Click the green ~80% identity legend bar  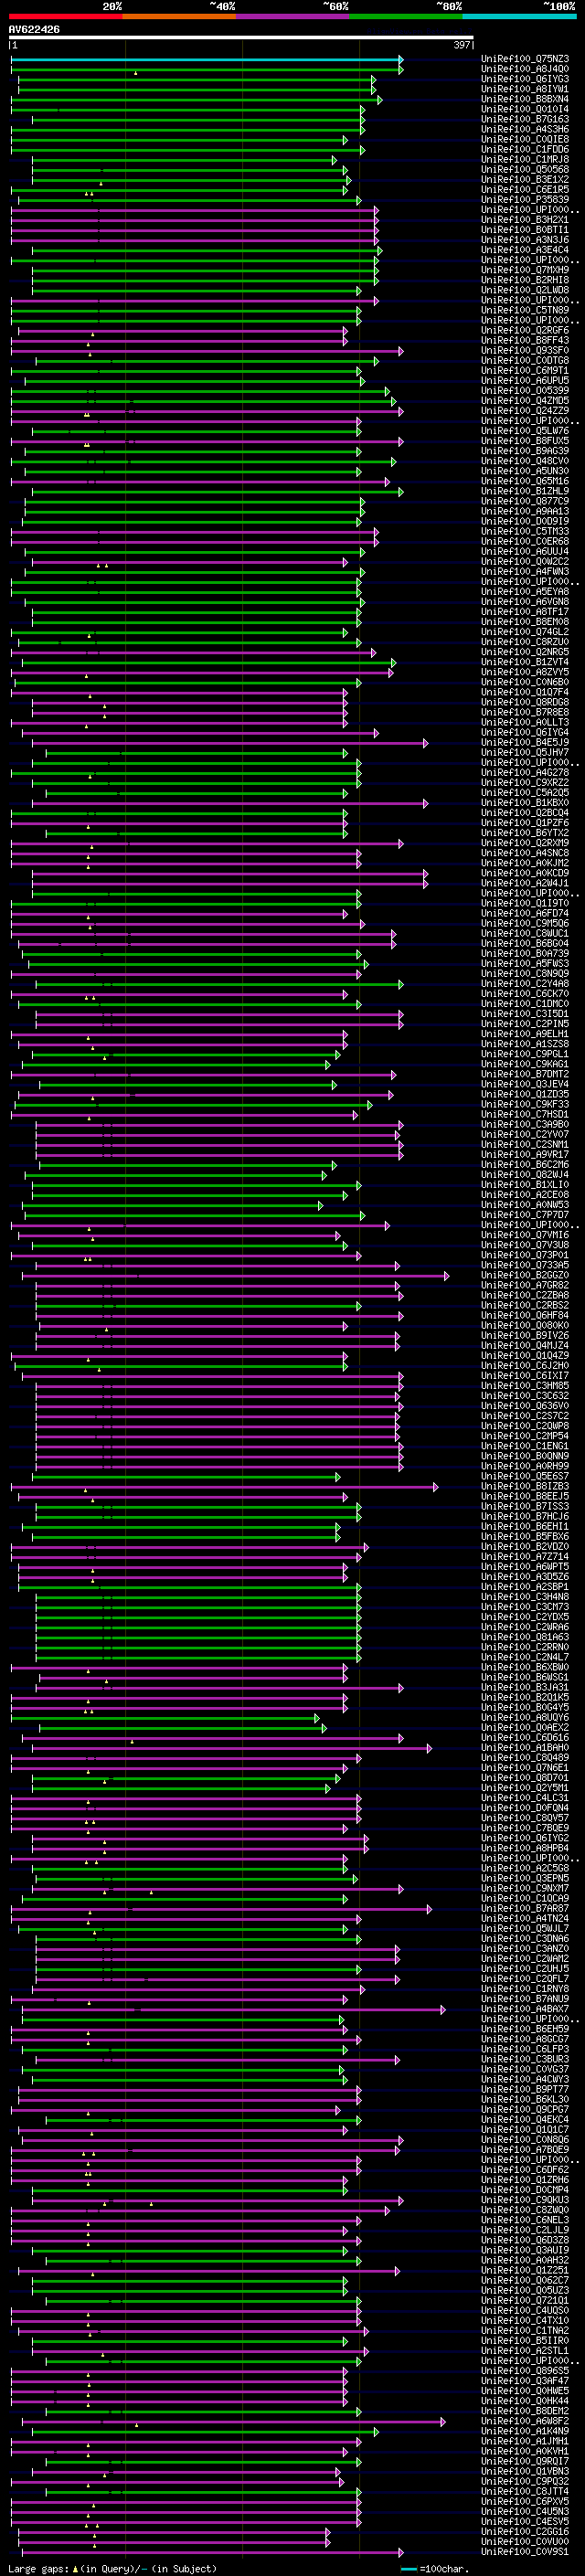pyautogui.click(x=406, y=16)
